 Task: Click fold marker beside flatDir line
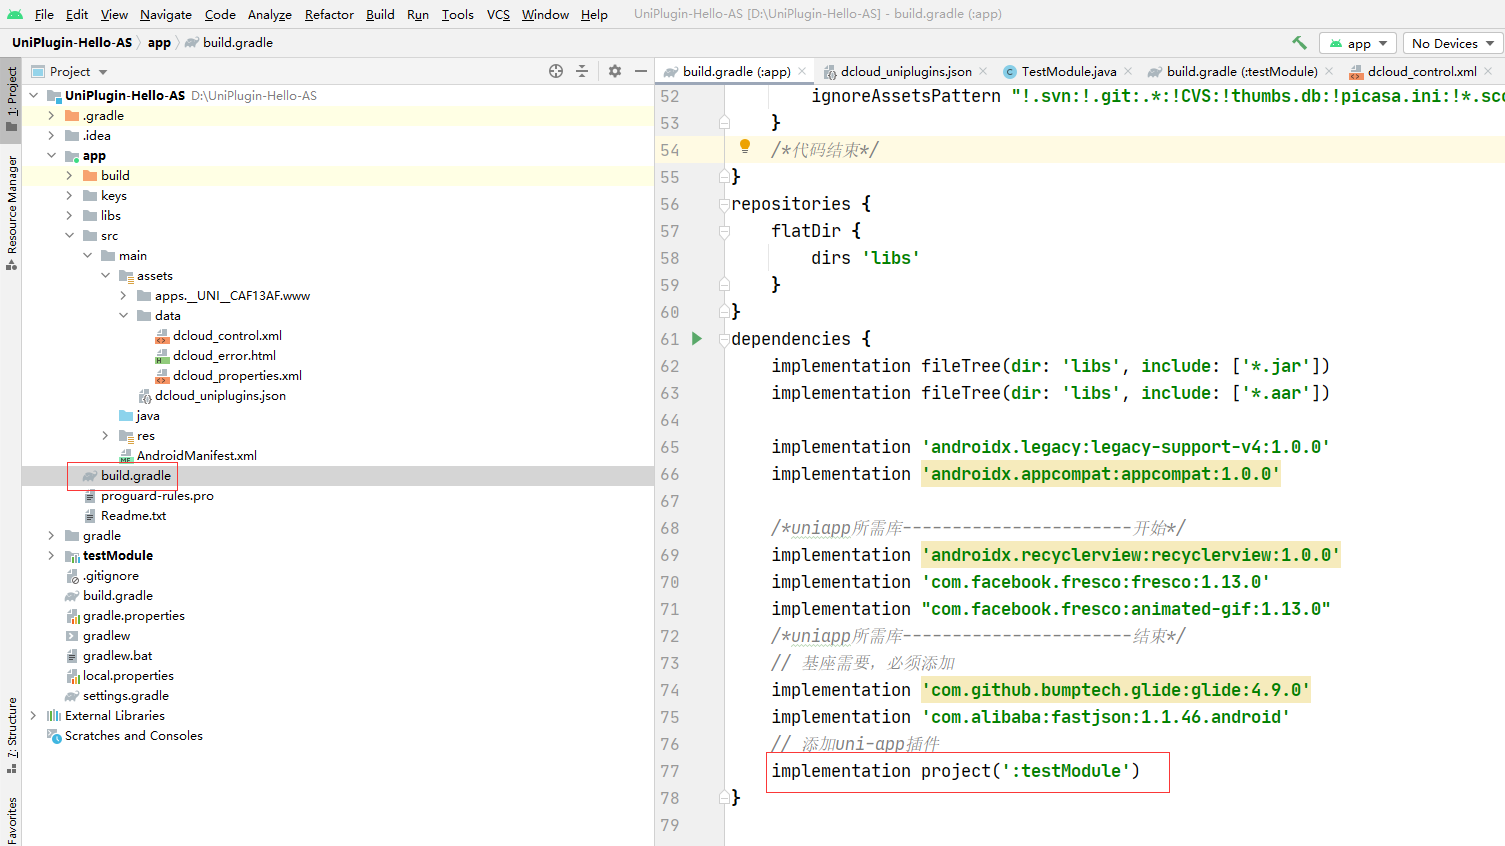[x=724, y=231]
